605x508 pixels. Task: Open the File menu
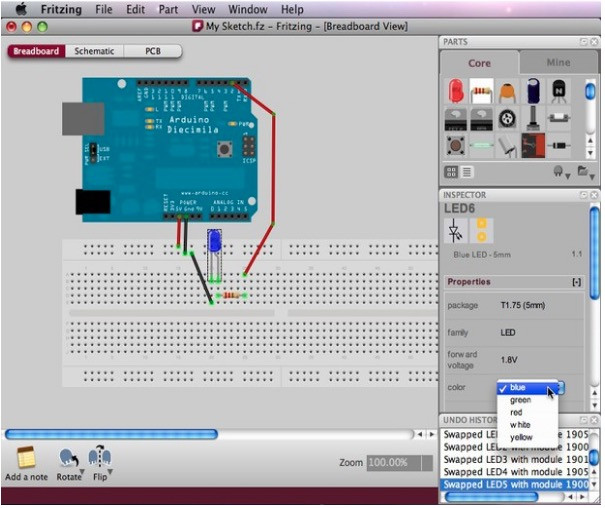click(x=104, y=9)
